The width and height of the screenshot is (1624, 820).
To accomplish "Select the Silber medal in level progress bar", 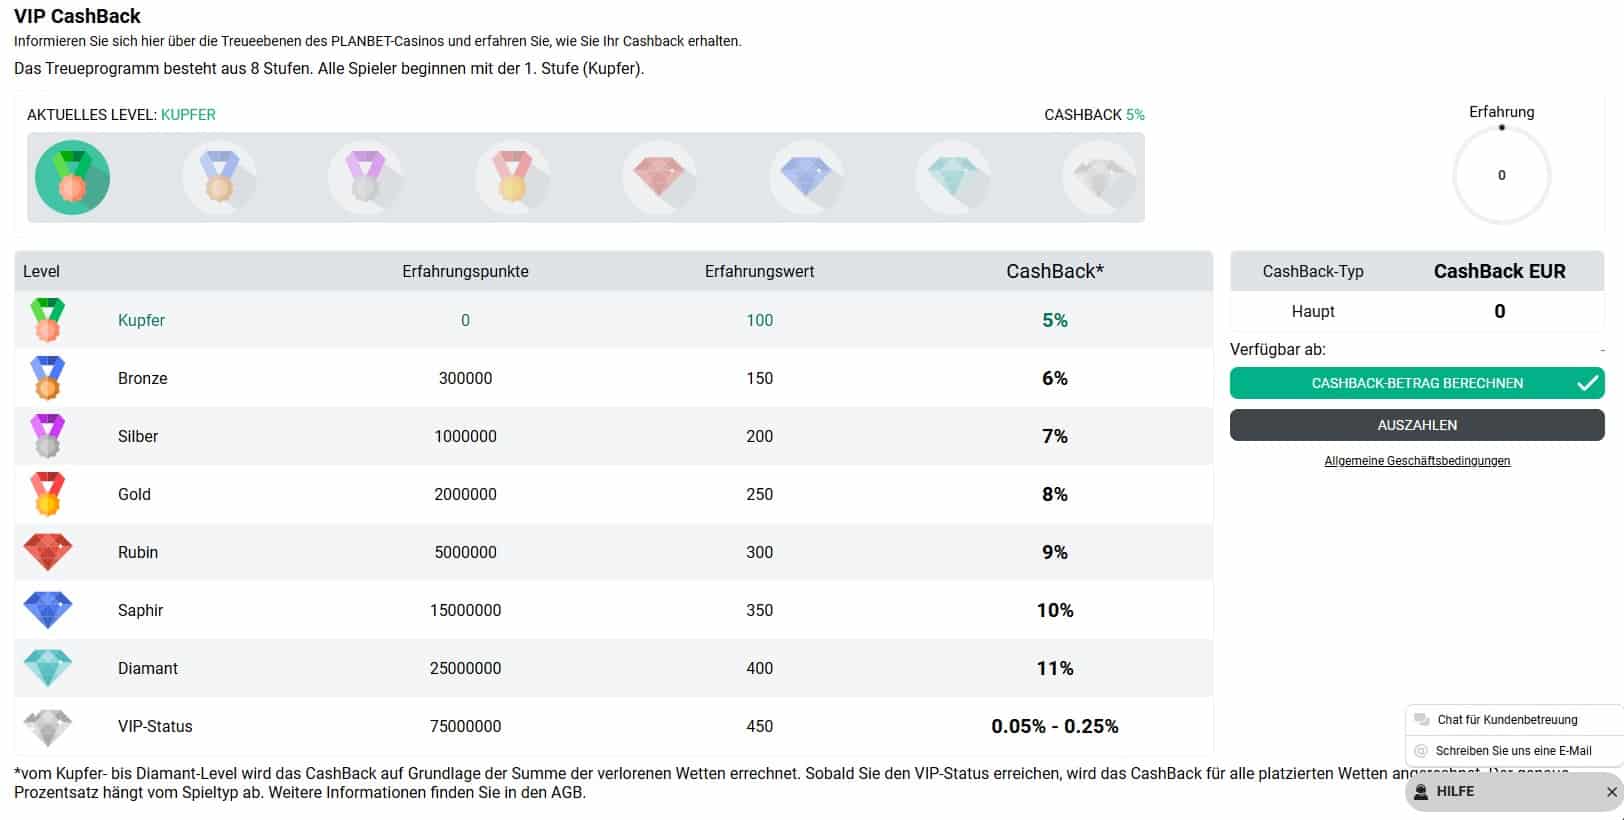I will click(365, 178).
